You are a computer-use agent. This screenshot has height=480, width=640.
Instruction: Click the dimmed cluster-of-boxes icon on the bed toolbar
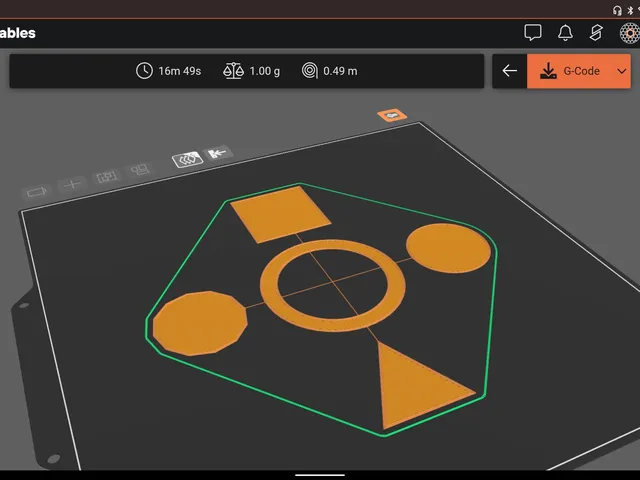[140, 169]
